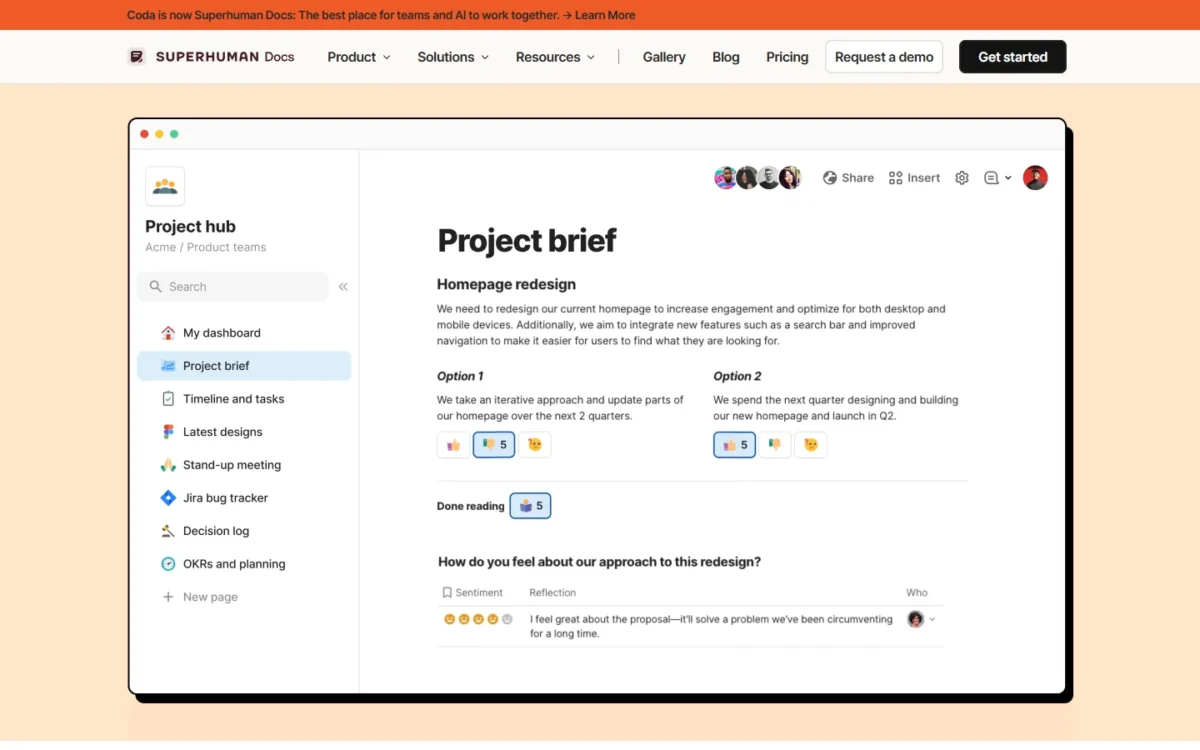Screen dimensions: 1200x750
Task: Toggle thumbs up reaction with 5 under Option 2
Action: (734, 445)
